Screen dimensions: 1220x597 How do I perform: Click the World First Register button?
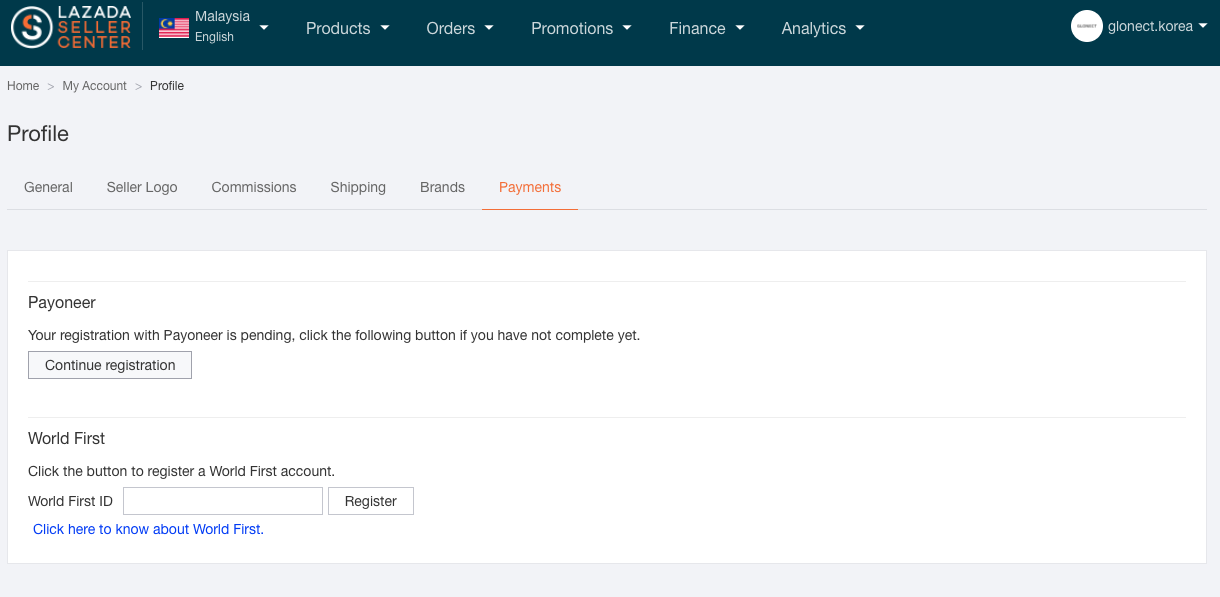coord(371,501)
